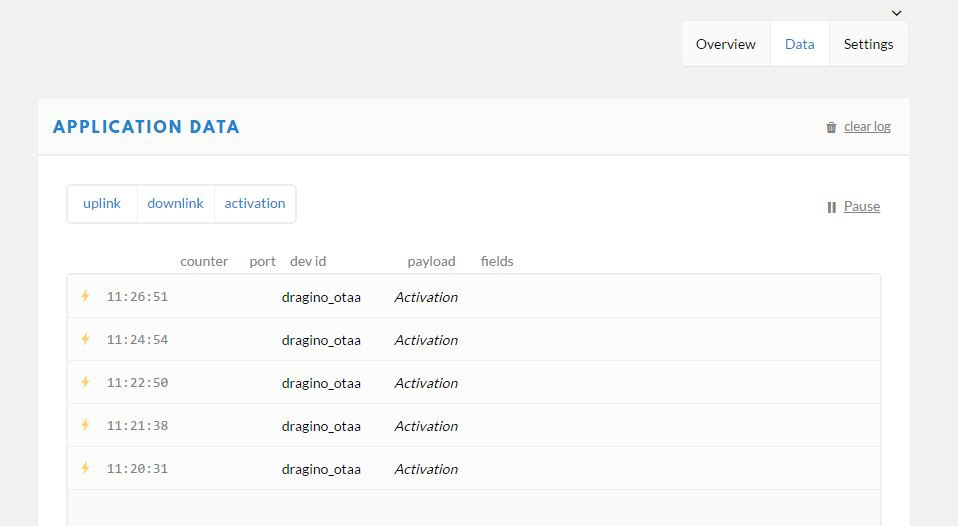958x526 pixels.
Task: Filter log by activation messages
Action: coord(255,203)
